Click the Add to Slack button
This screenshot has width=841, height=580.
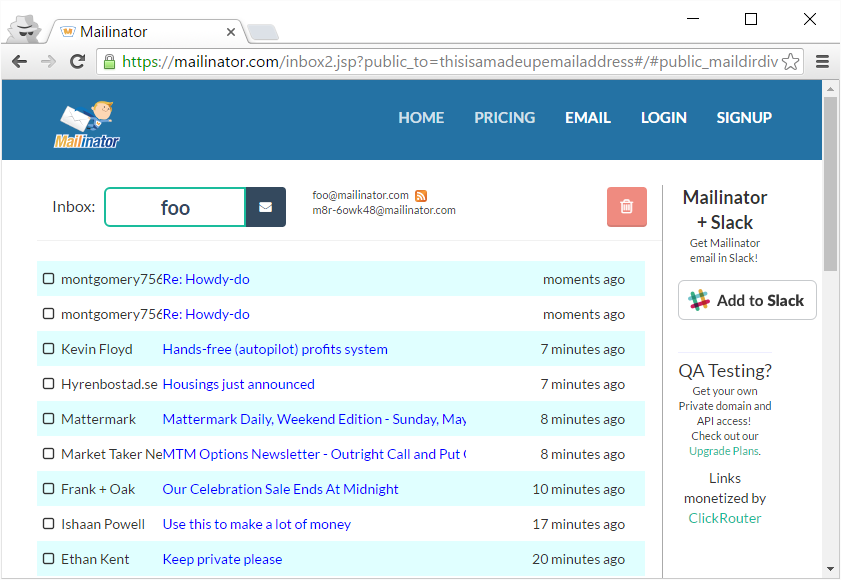pyautogui.click(x=747, y=300)
